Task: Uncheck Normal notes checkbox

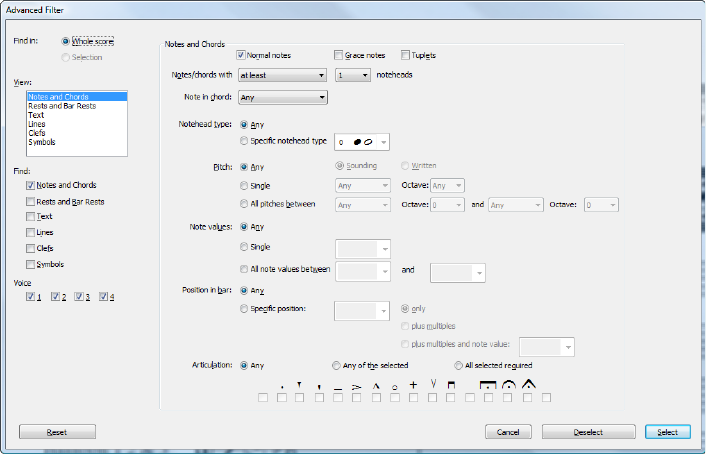Action: [241, 55]
